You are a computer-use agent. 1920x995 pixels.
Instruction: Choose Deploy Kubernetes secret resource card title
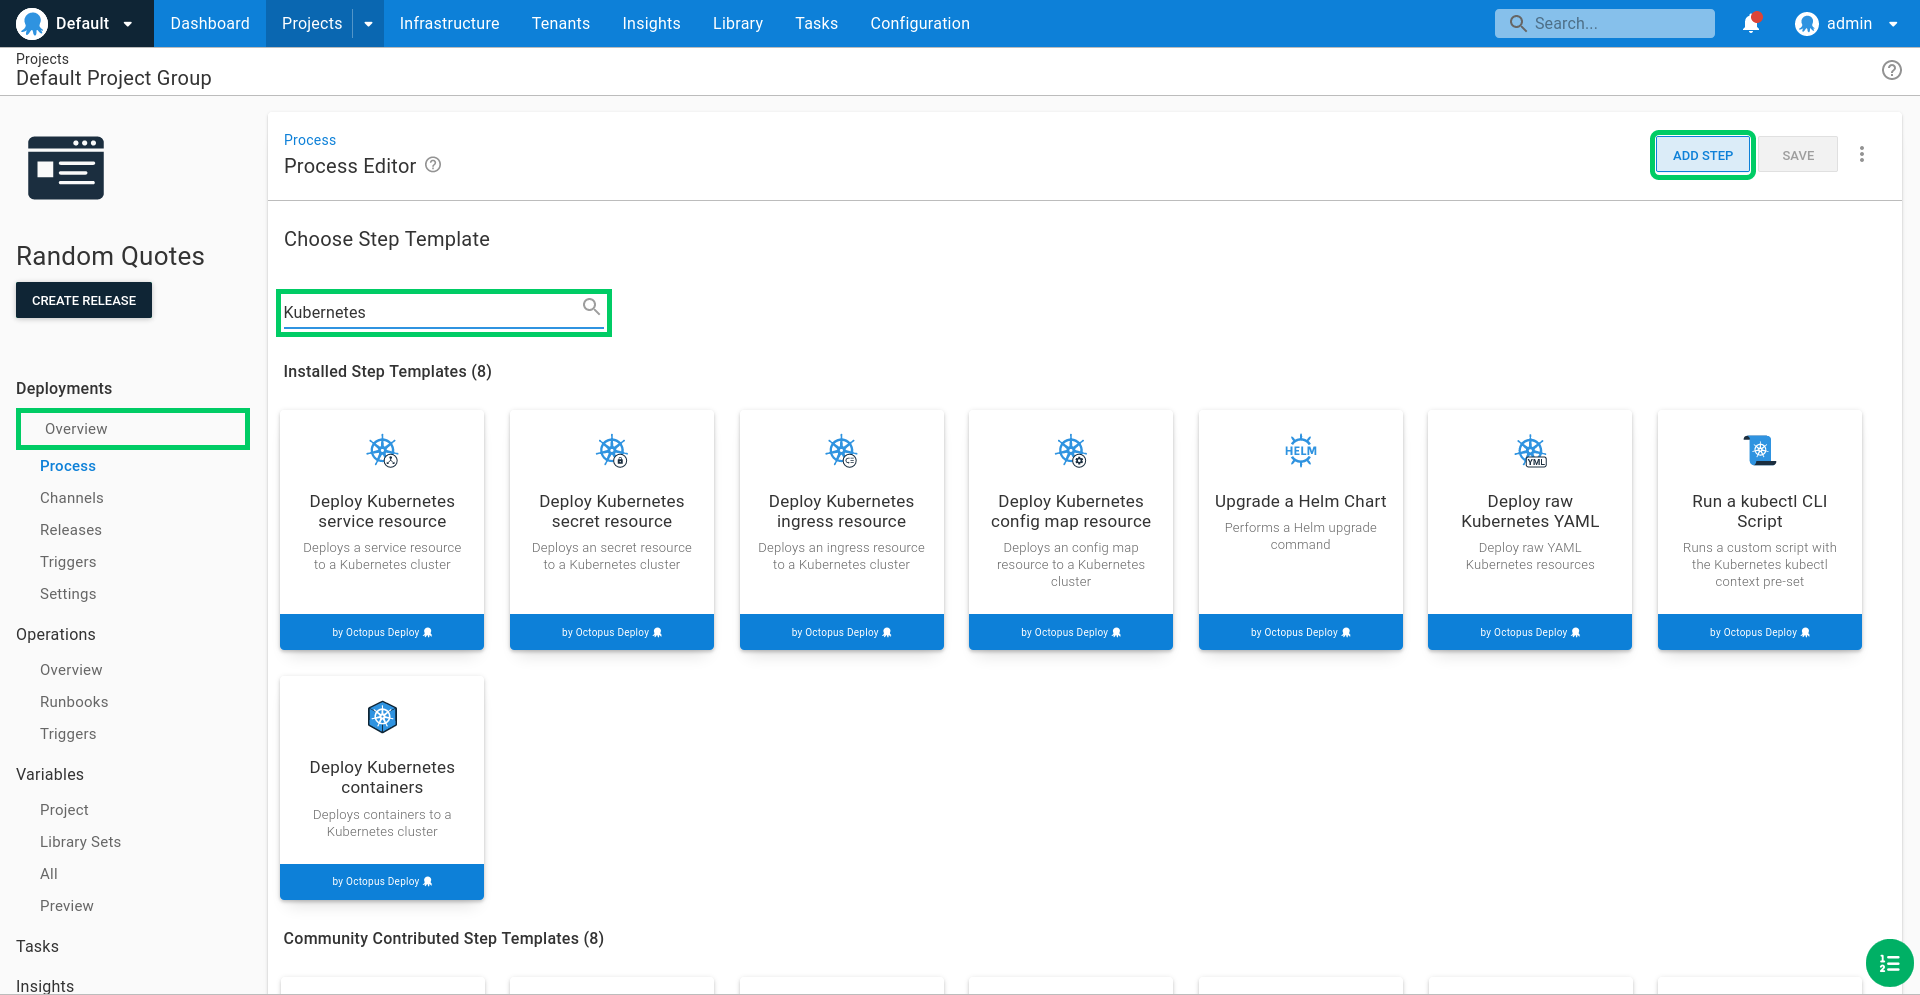click(612, 511)
